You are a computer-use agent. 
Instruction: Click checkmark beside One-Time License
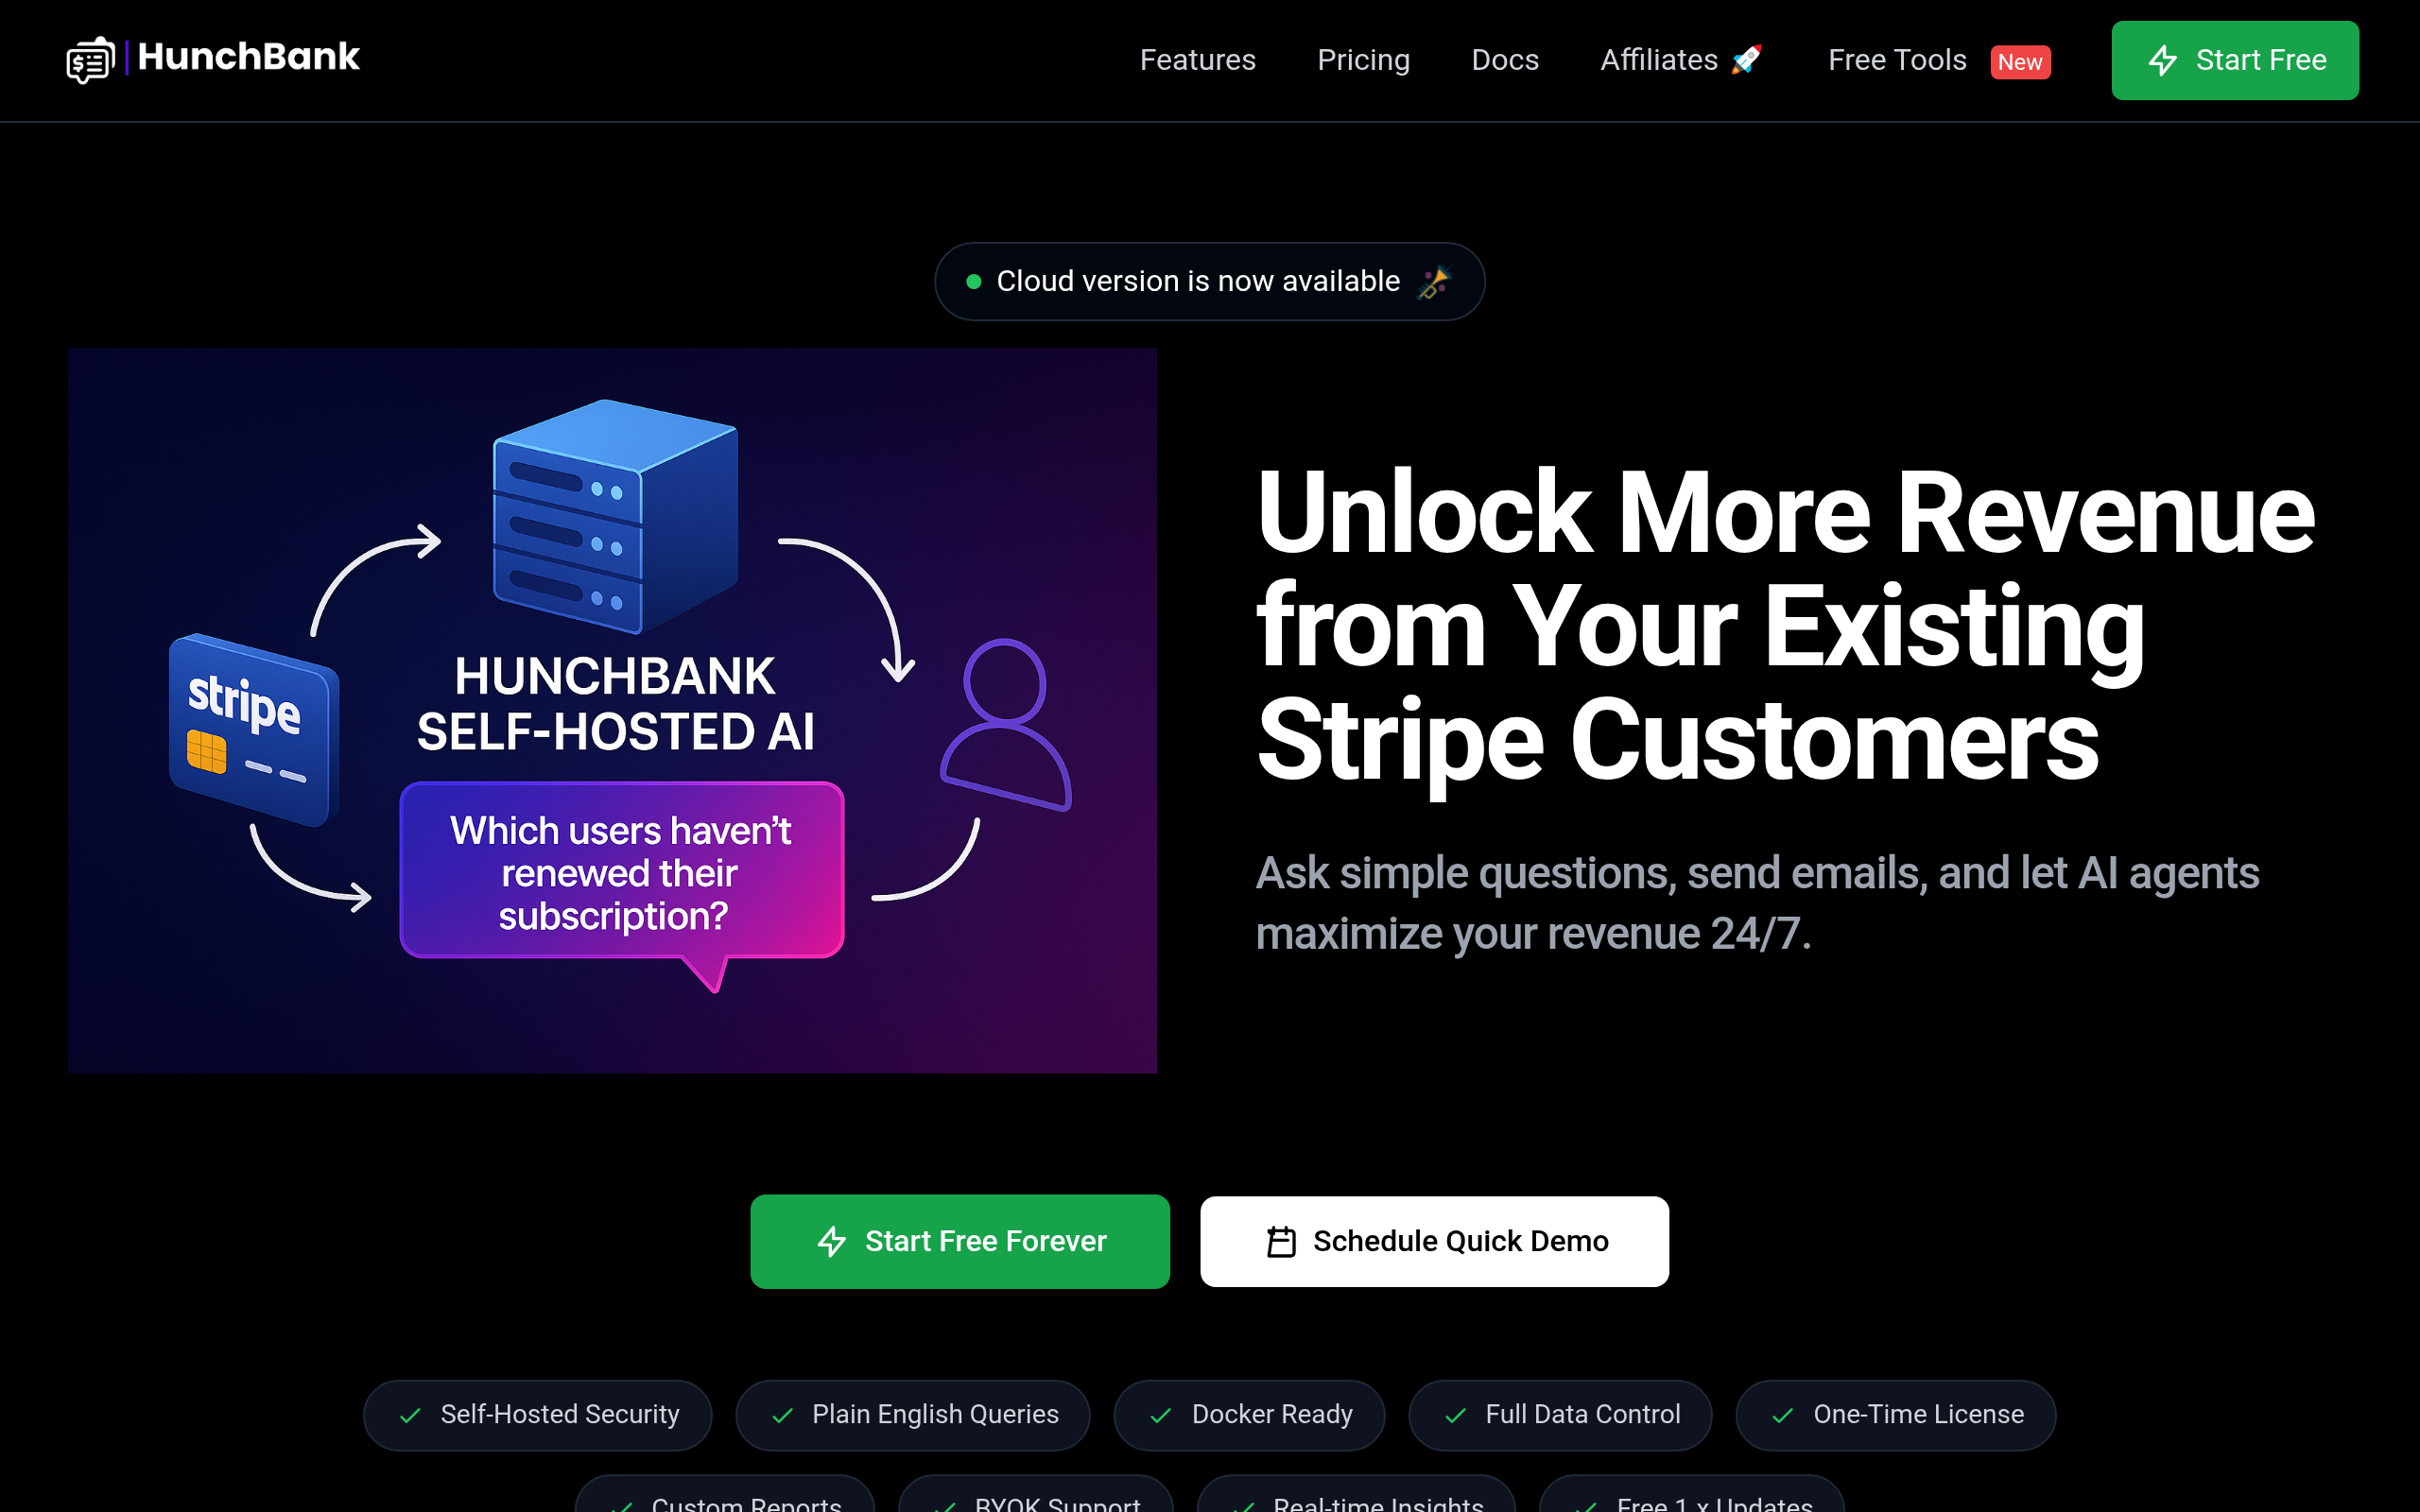pos(1783,1415)
